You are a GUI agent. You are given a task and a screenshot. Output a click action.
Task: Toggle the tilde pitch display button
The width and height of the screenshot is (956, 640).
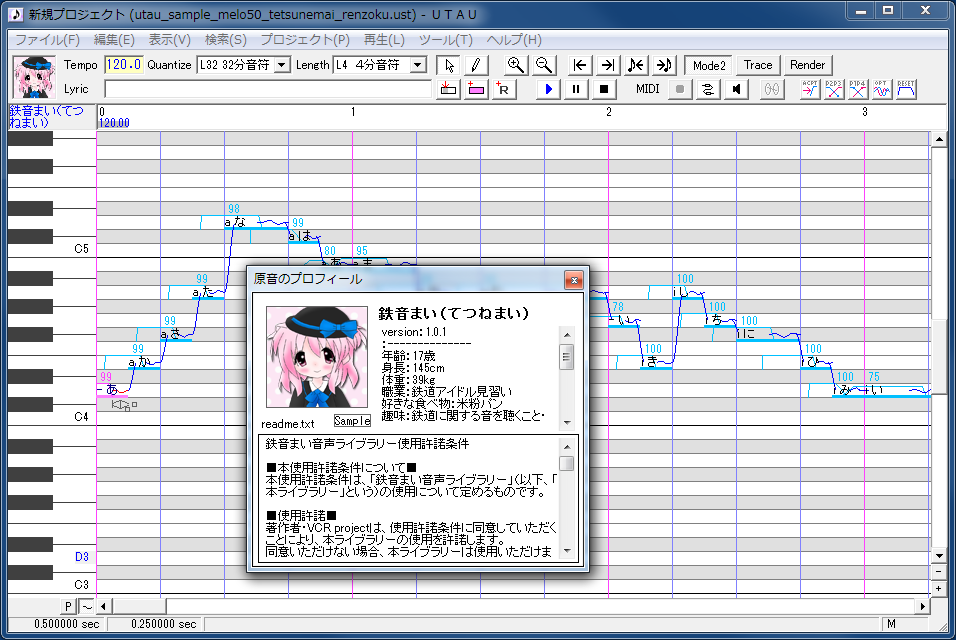coord(87,606)
